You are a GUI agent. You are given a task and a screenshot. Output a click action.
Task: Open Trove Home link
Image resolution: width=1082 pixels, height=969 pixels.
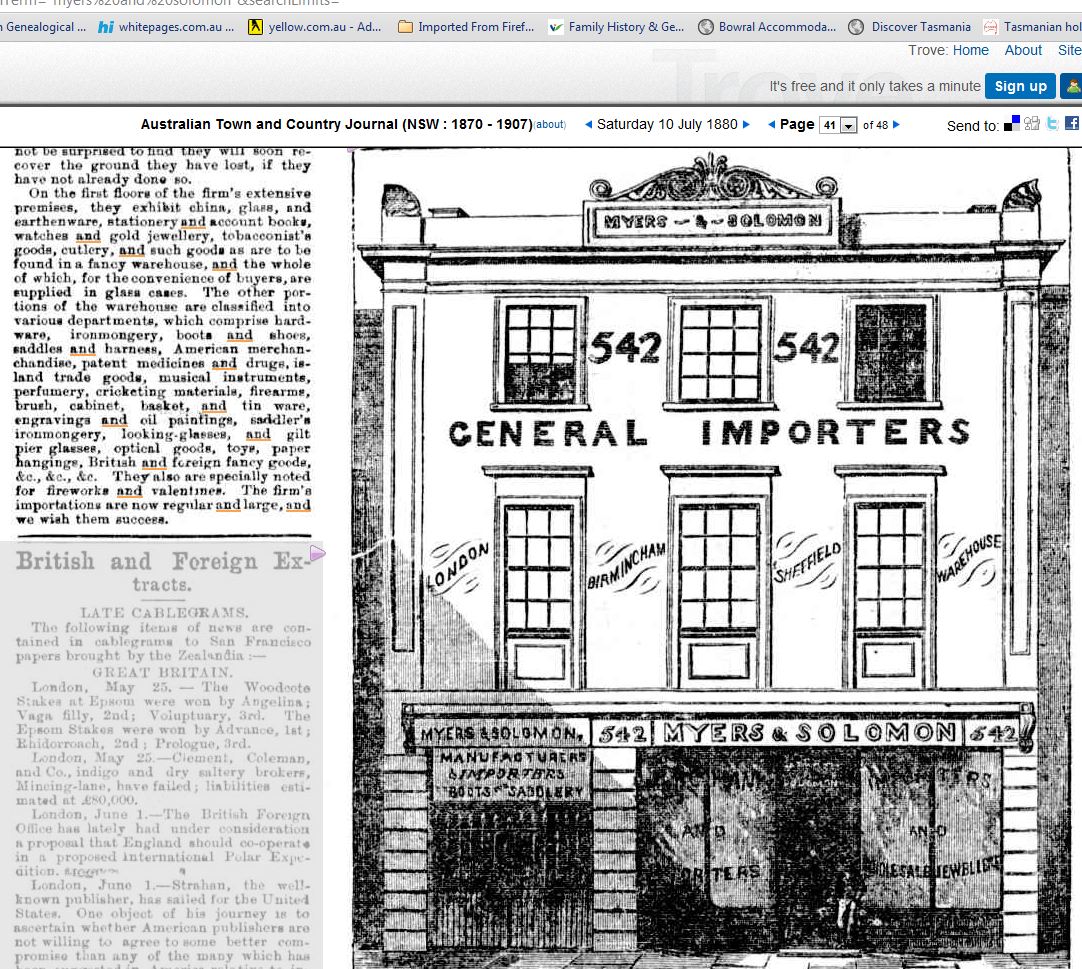coord(971,50)
